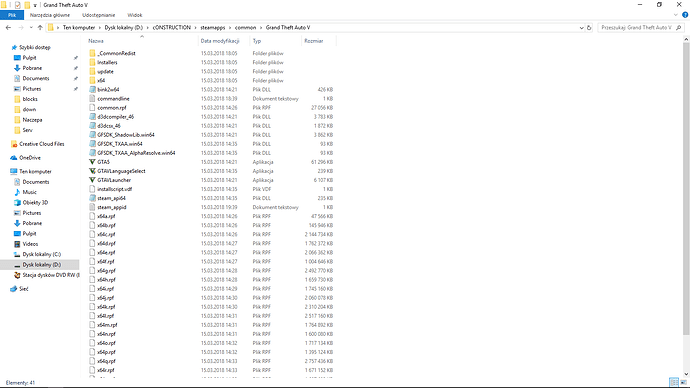The height and width of the screenshot is (388, 690).
Task: Switch to details view icon in status bar
Action: tap(674, 382)
